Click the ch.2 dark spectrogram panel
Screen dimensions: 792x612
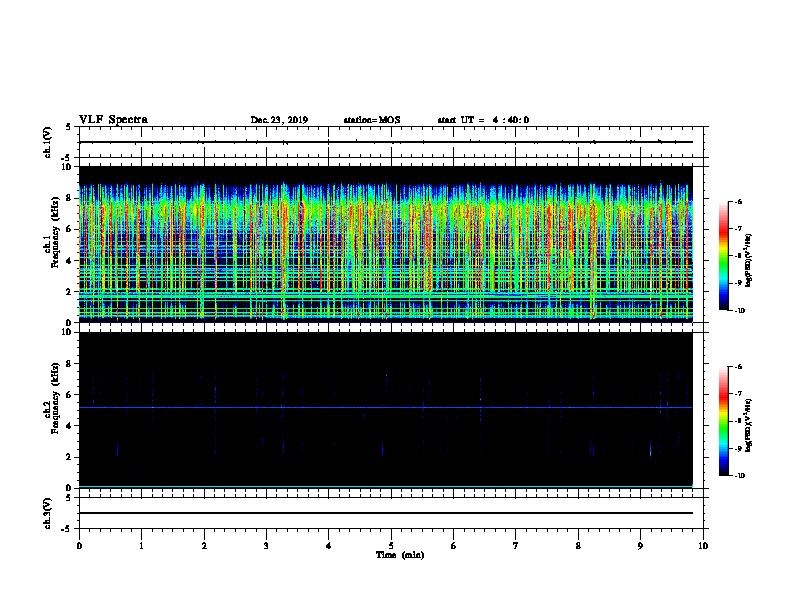[386, 410]
